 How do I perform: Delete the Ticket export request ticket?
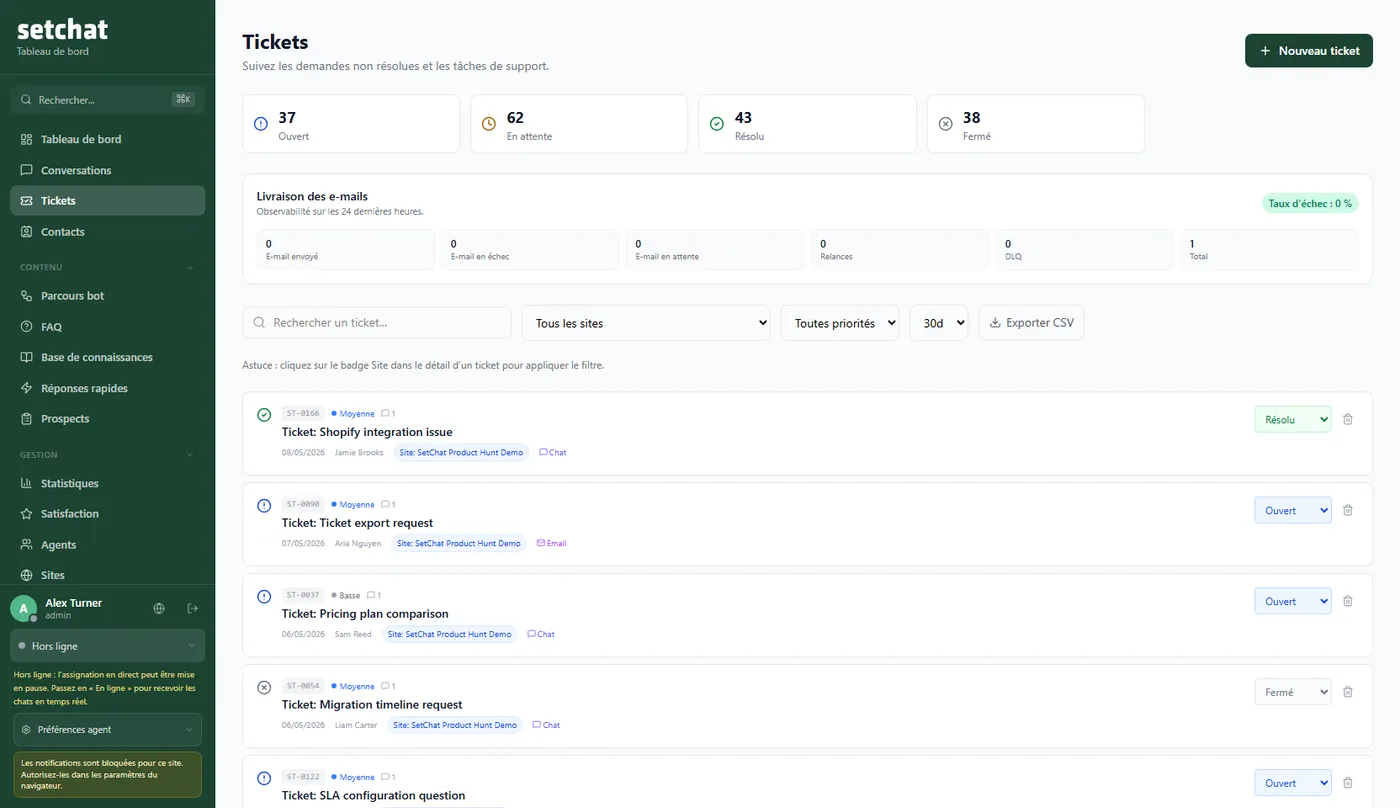(1347, 510)
